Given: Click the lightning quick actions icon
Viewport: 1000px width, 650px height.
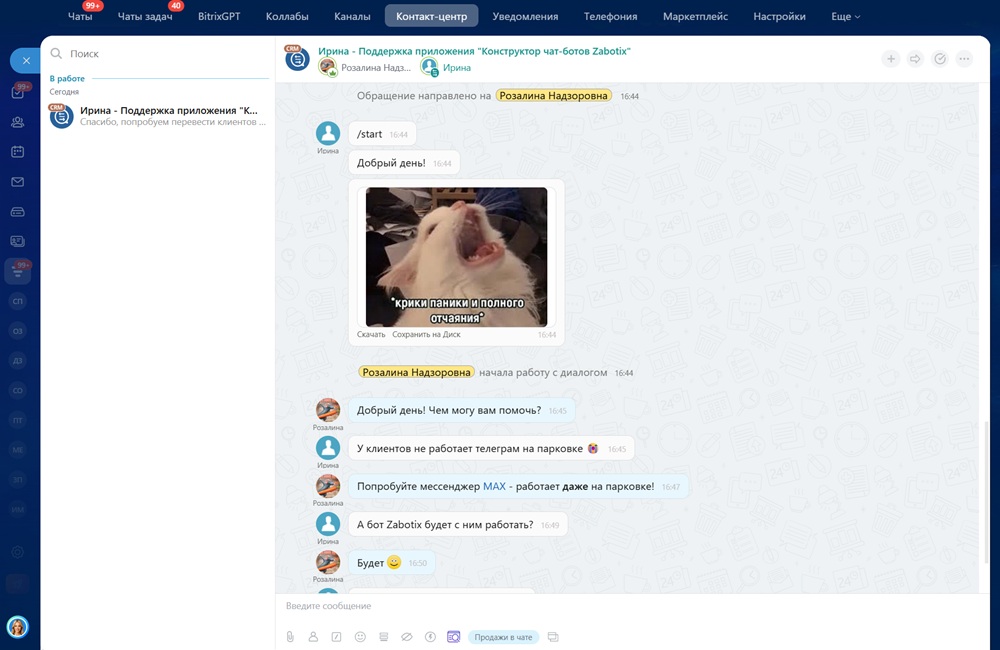Looking at the screenshot, I should tap(430, 637).
